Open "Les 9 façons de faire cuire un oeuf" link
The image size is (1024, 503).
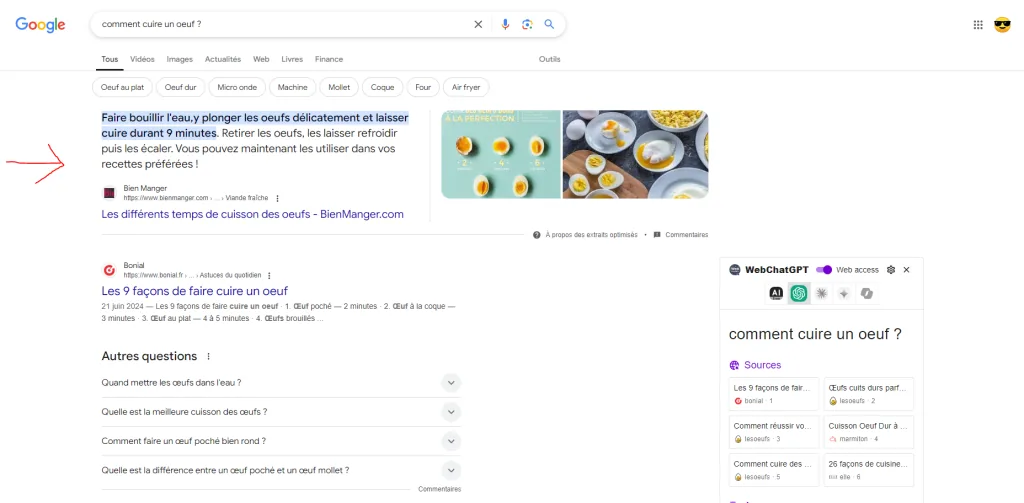pos(195,291)
